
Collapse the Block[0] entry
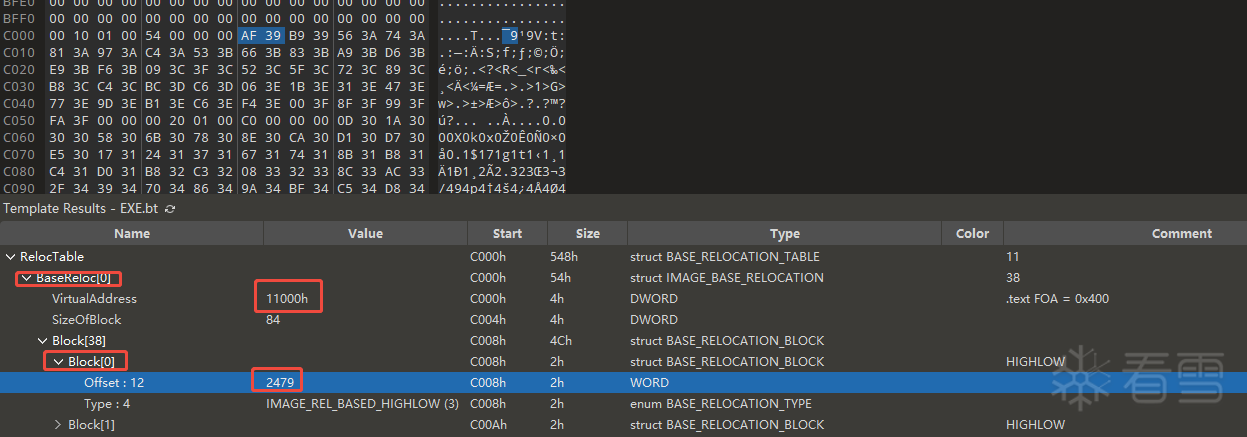(x=59, y=362)
